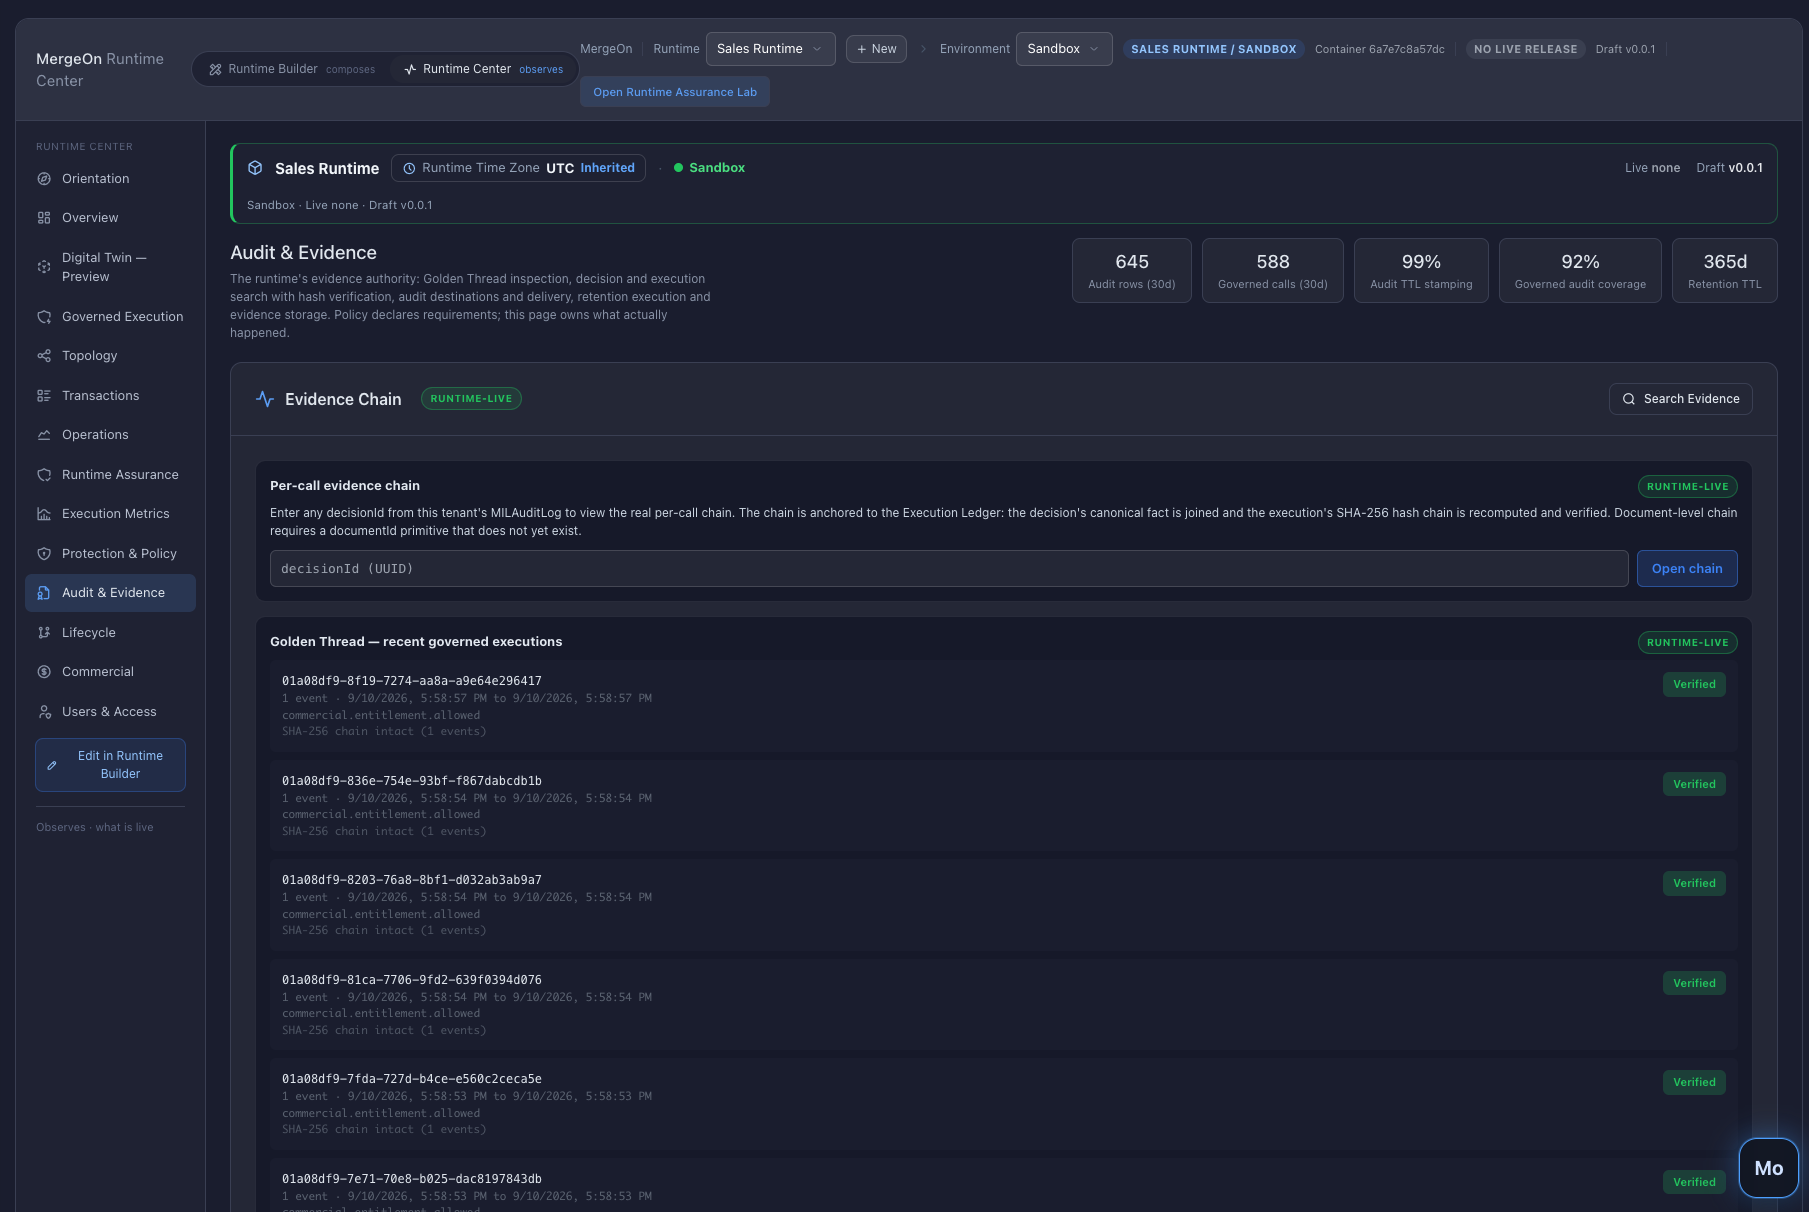
Task: Click the Lifecycle branch icon
Action: pos(44,633)
